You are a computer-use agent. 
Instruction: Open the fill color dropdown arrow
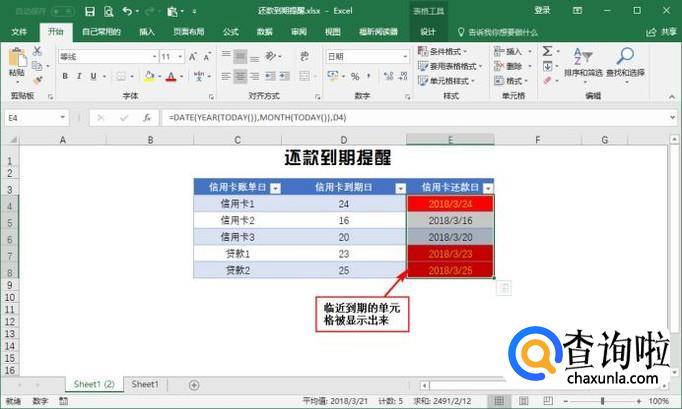tap(160, 77)
